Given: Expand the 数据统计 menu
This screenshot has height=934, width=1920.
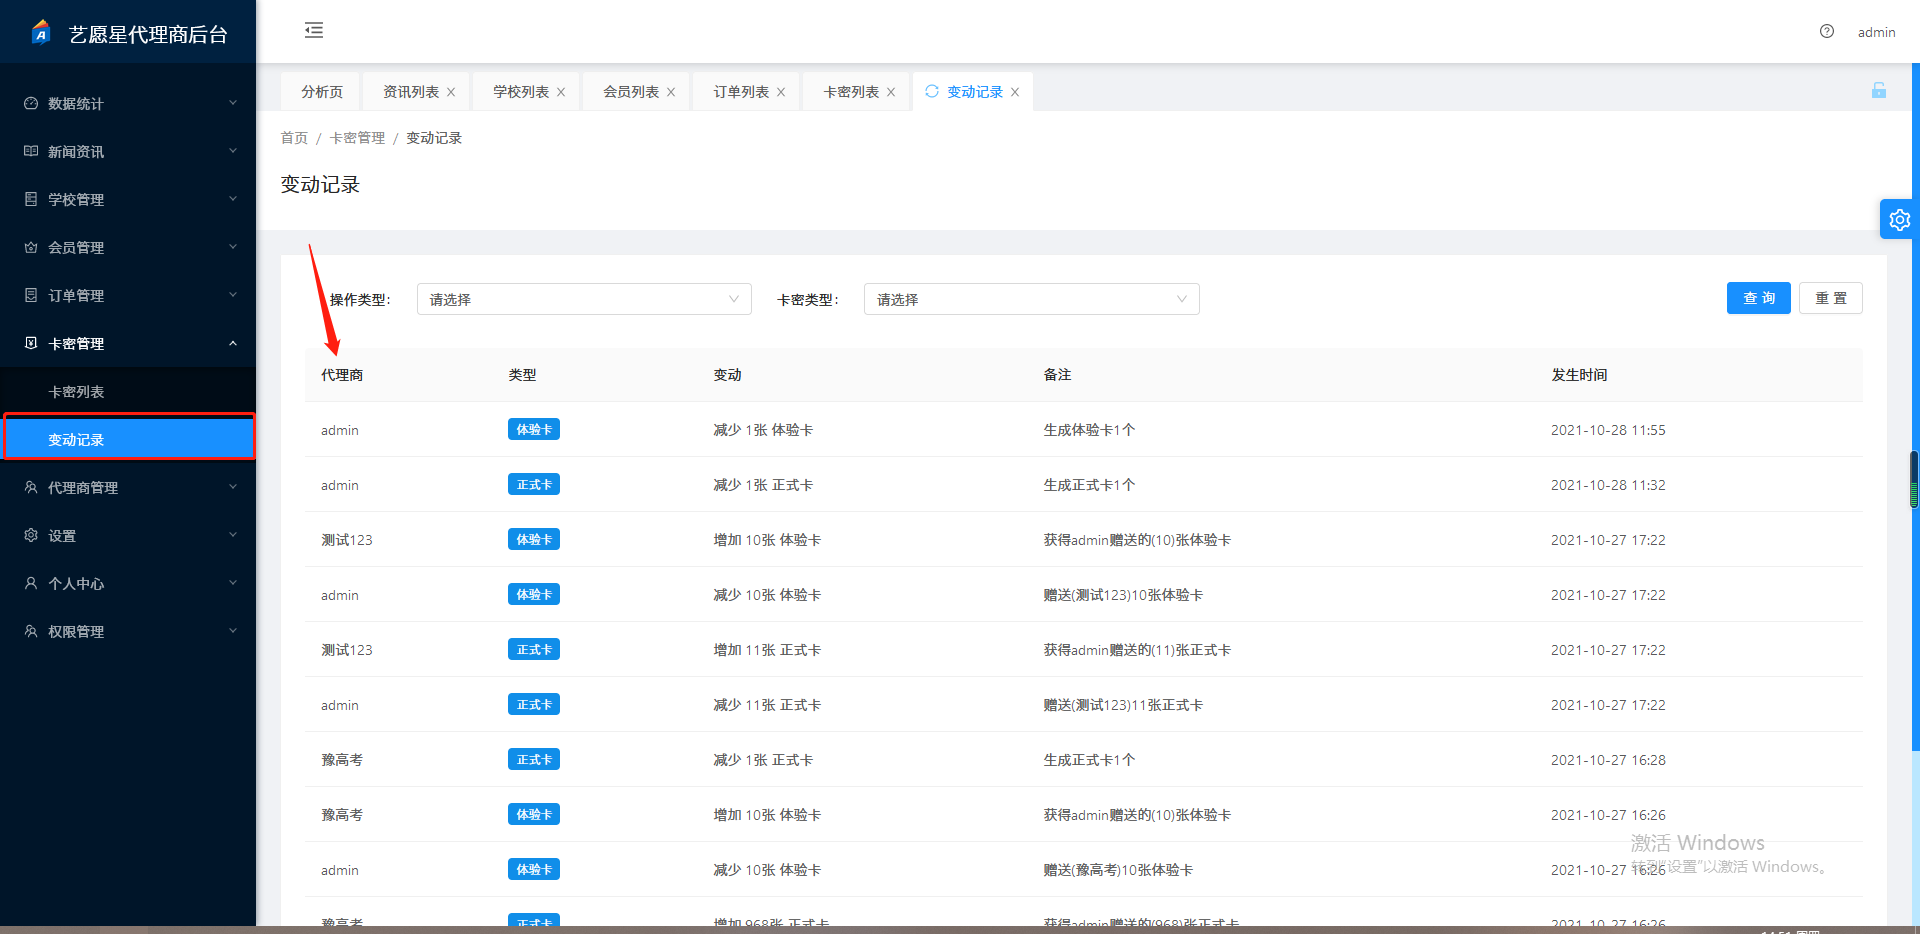Looking at the screenshot, I should 233,103.
